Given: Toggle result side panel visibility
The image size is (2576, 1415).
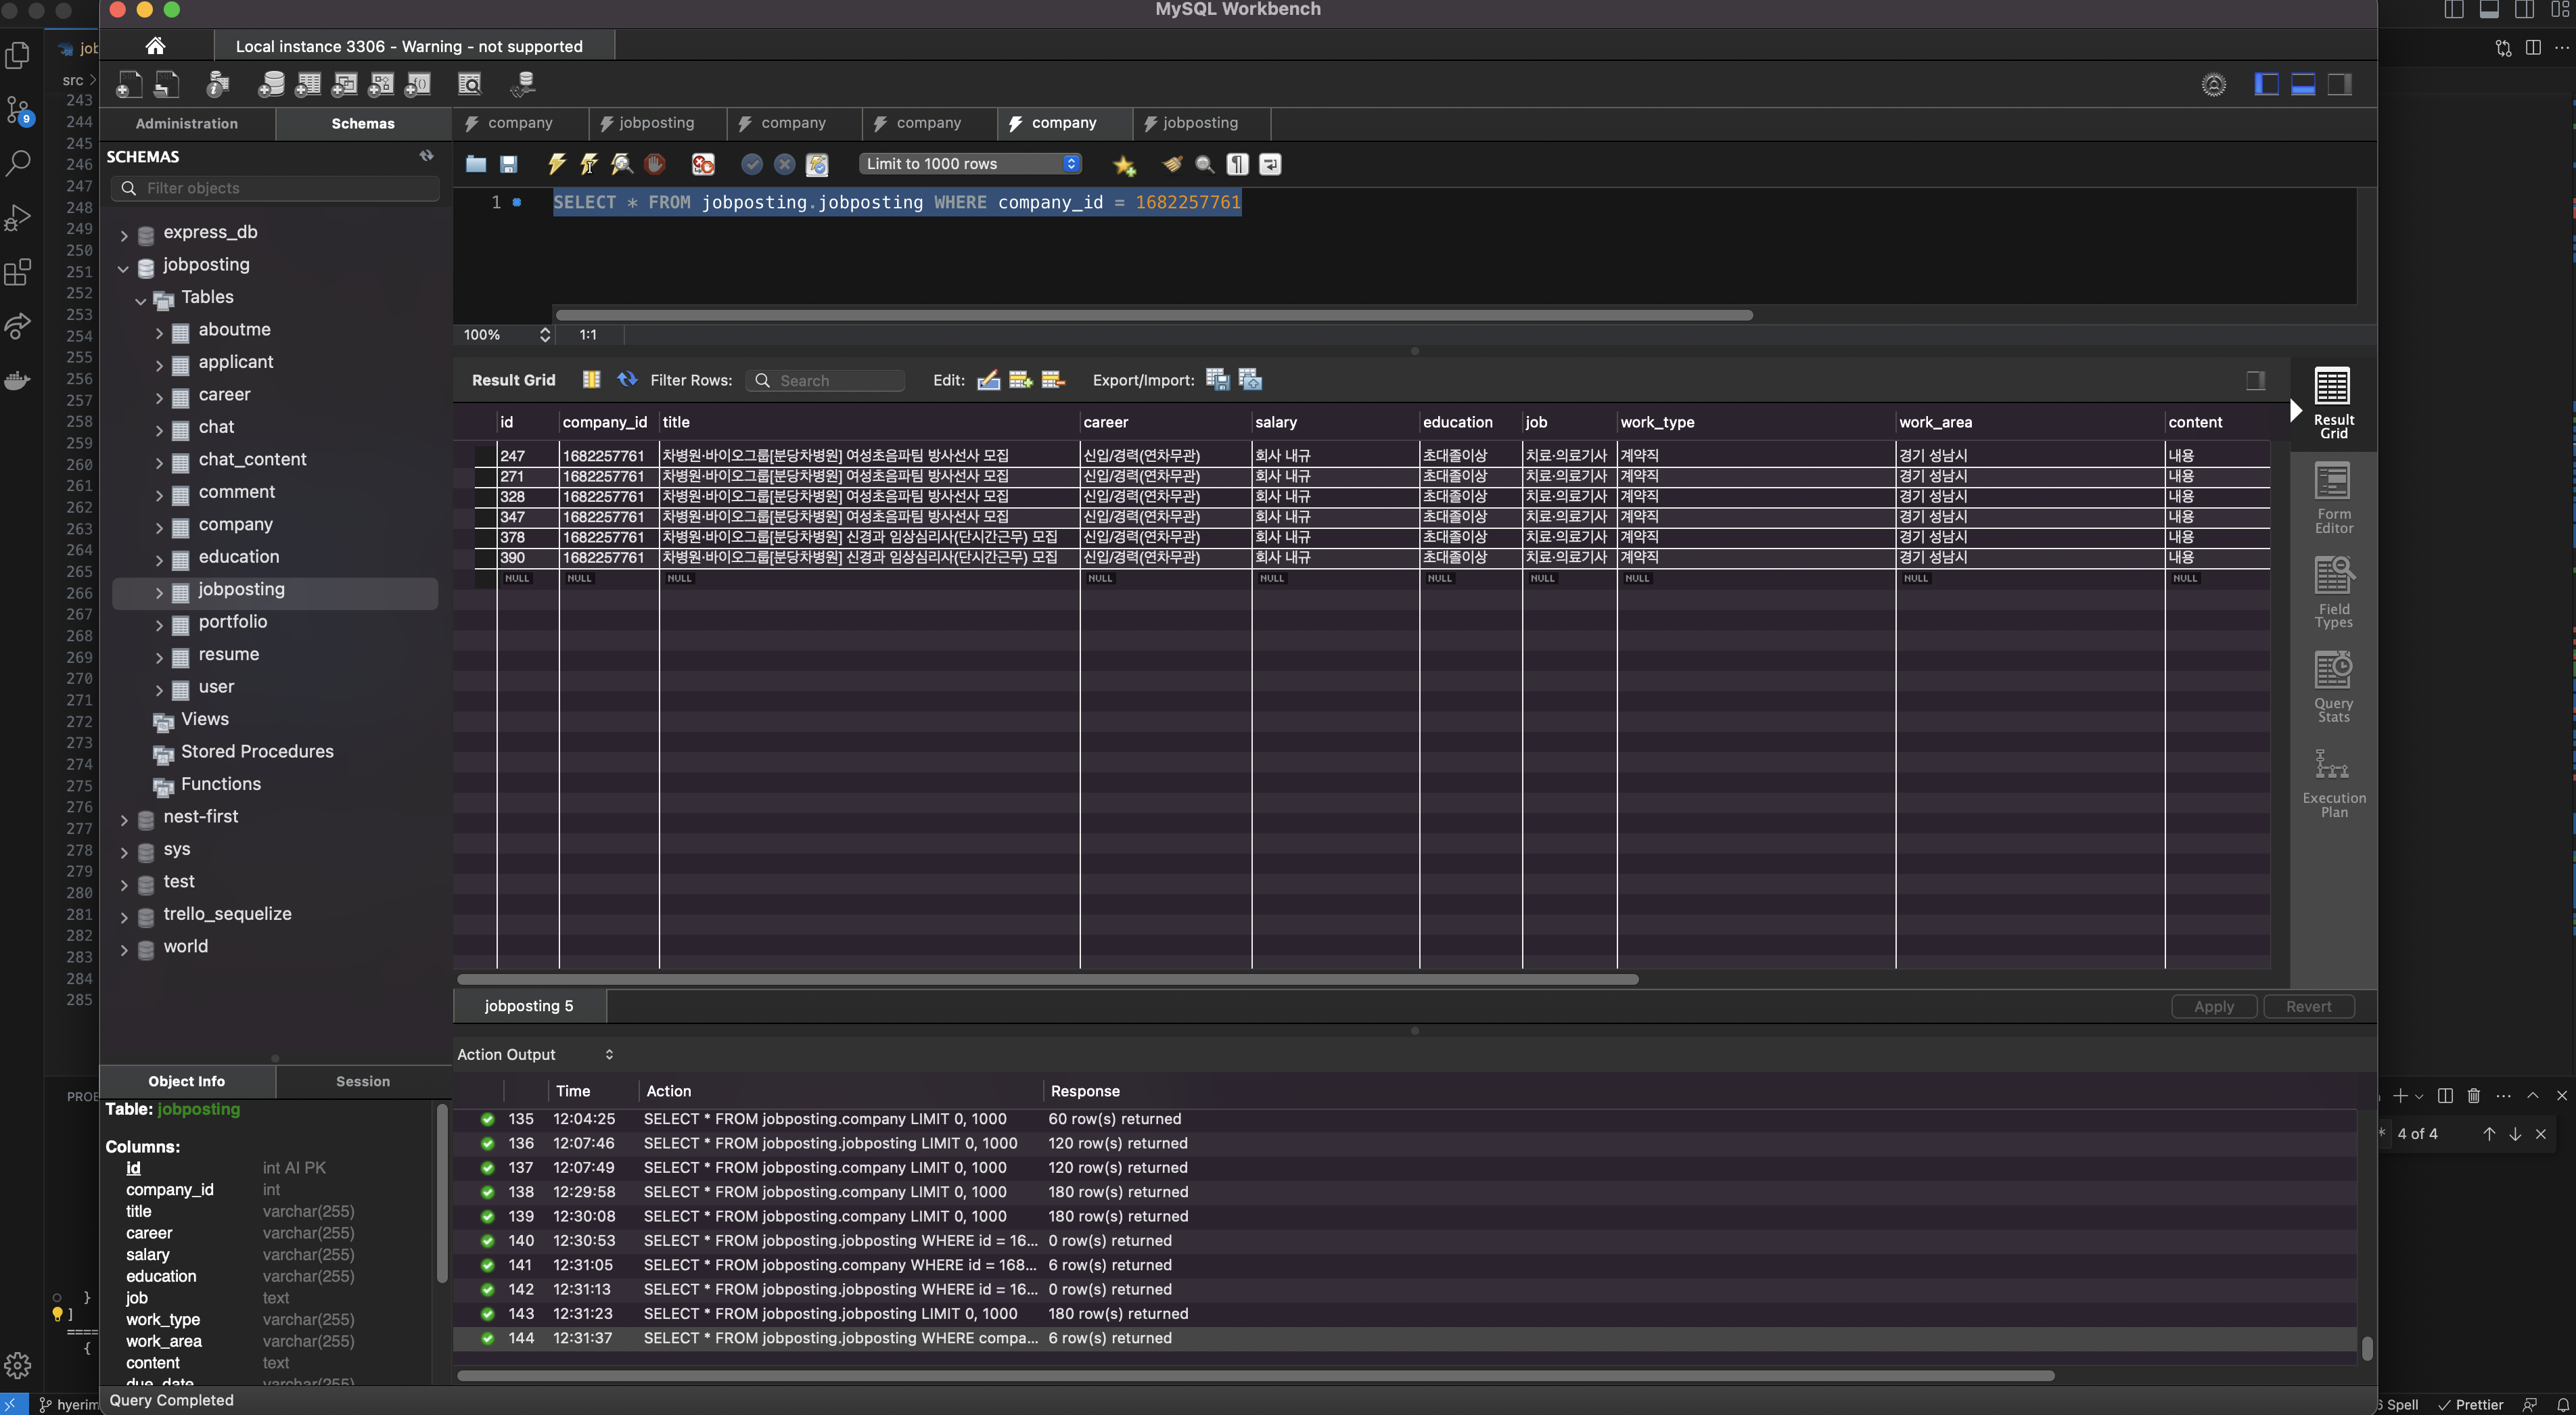Looking at the screenshot, I should click(2256, 380).
